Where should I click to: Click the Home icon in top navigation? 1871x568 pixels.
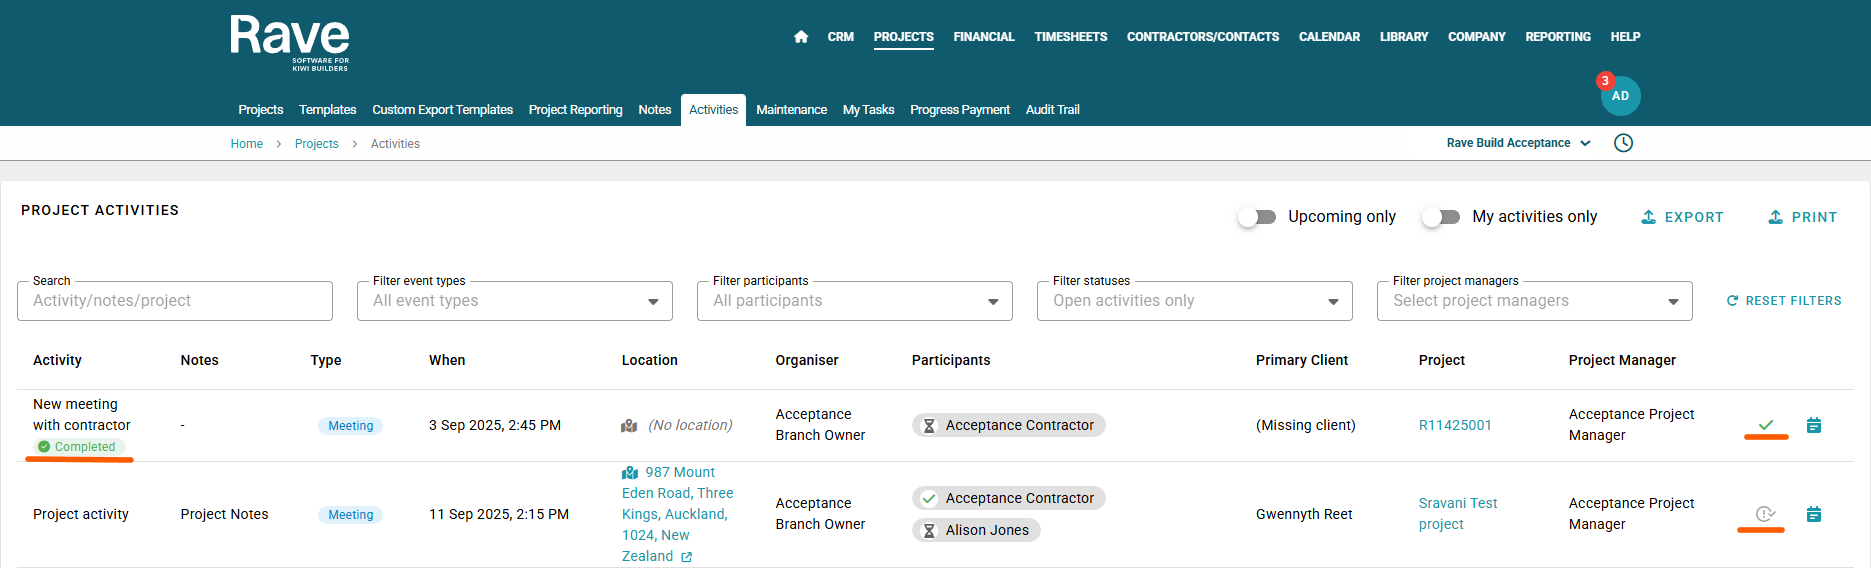(x=801, y=37)
